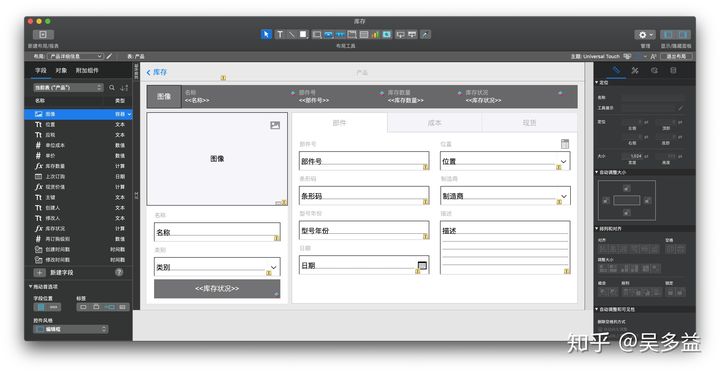The height and width of the screenshot is (373, 720).
Task: Open the 布局 layout name dropdown
Action: (75, 56)
